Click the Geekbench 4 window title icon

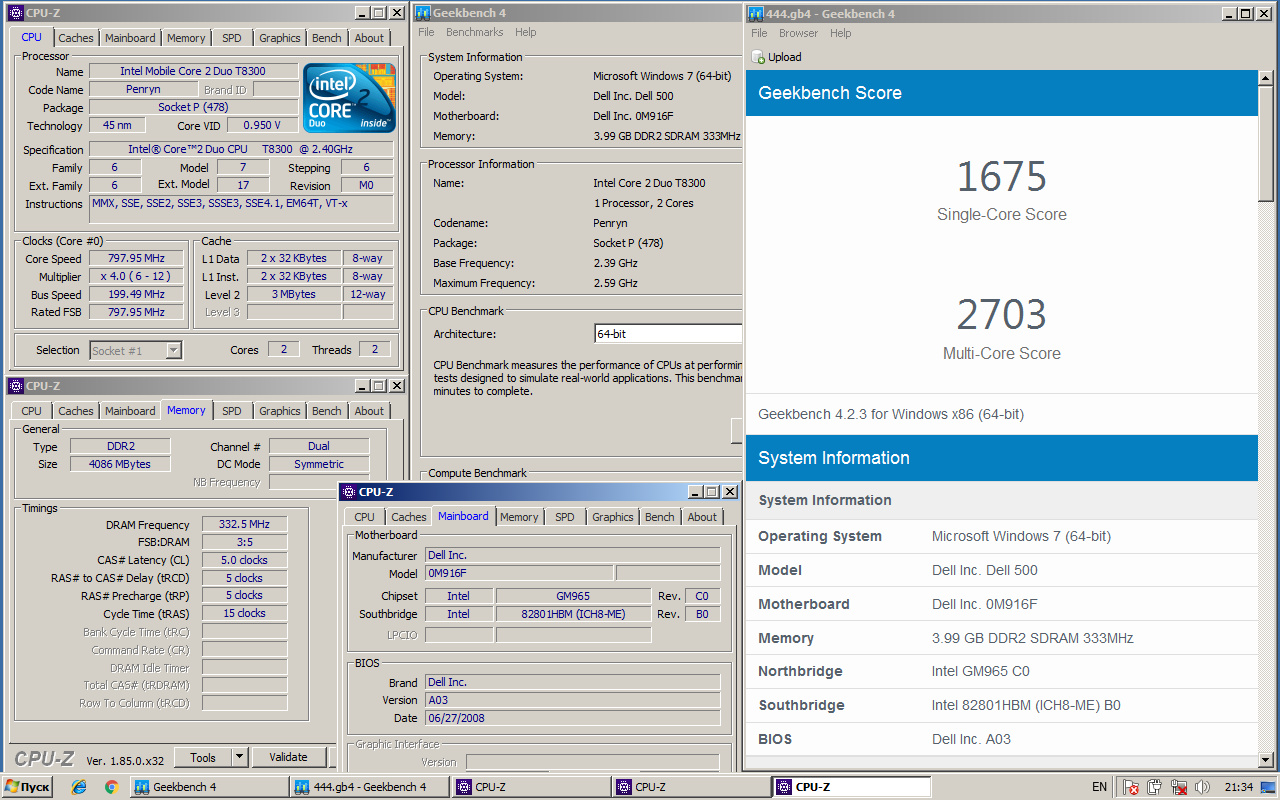(x=423, y=14)
